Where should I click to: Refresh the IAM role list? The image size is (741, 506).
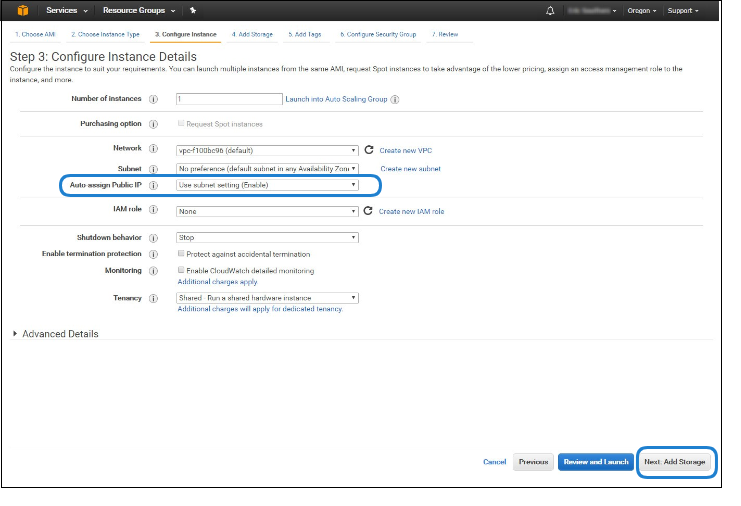click(368, 211)
